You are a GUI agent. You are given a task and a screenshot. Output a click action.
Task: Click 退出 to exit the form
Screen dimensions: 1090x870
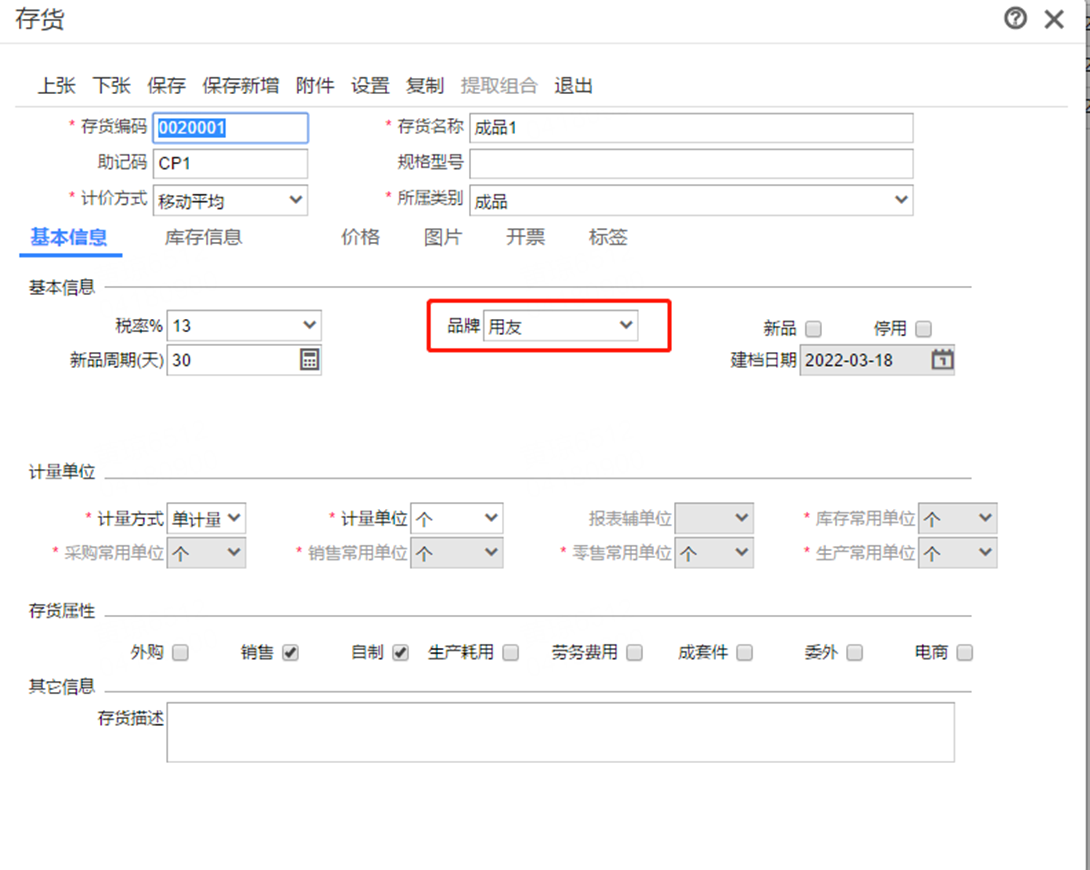coord(574,85)
